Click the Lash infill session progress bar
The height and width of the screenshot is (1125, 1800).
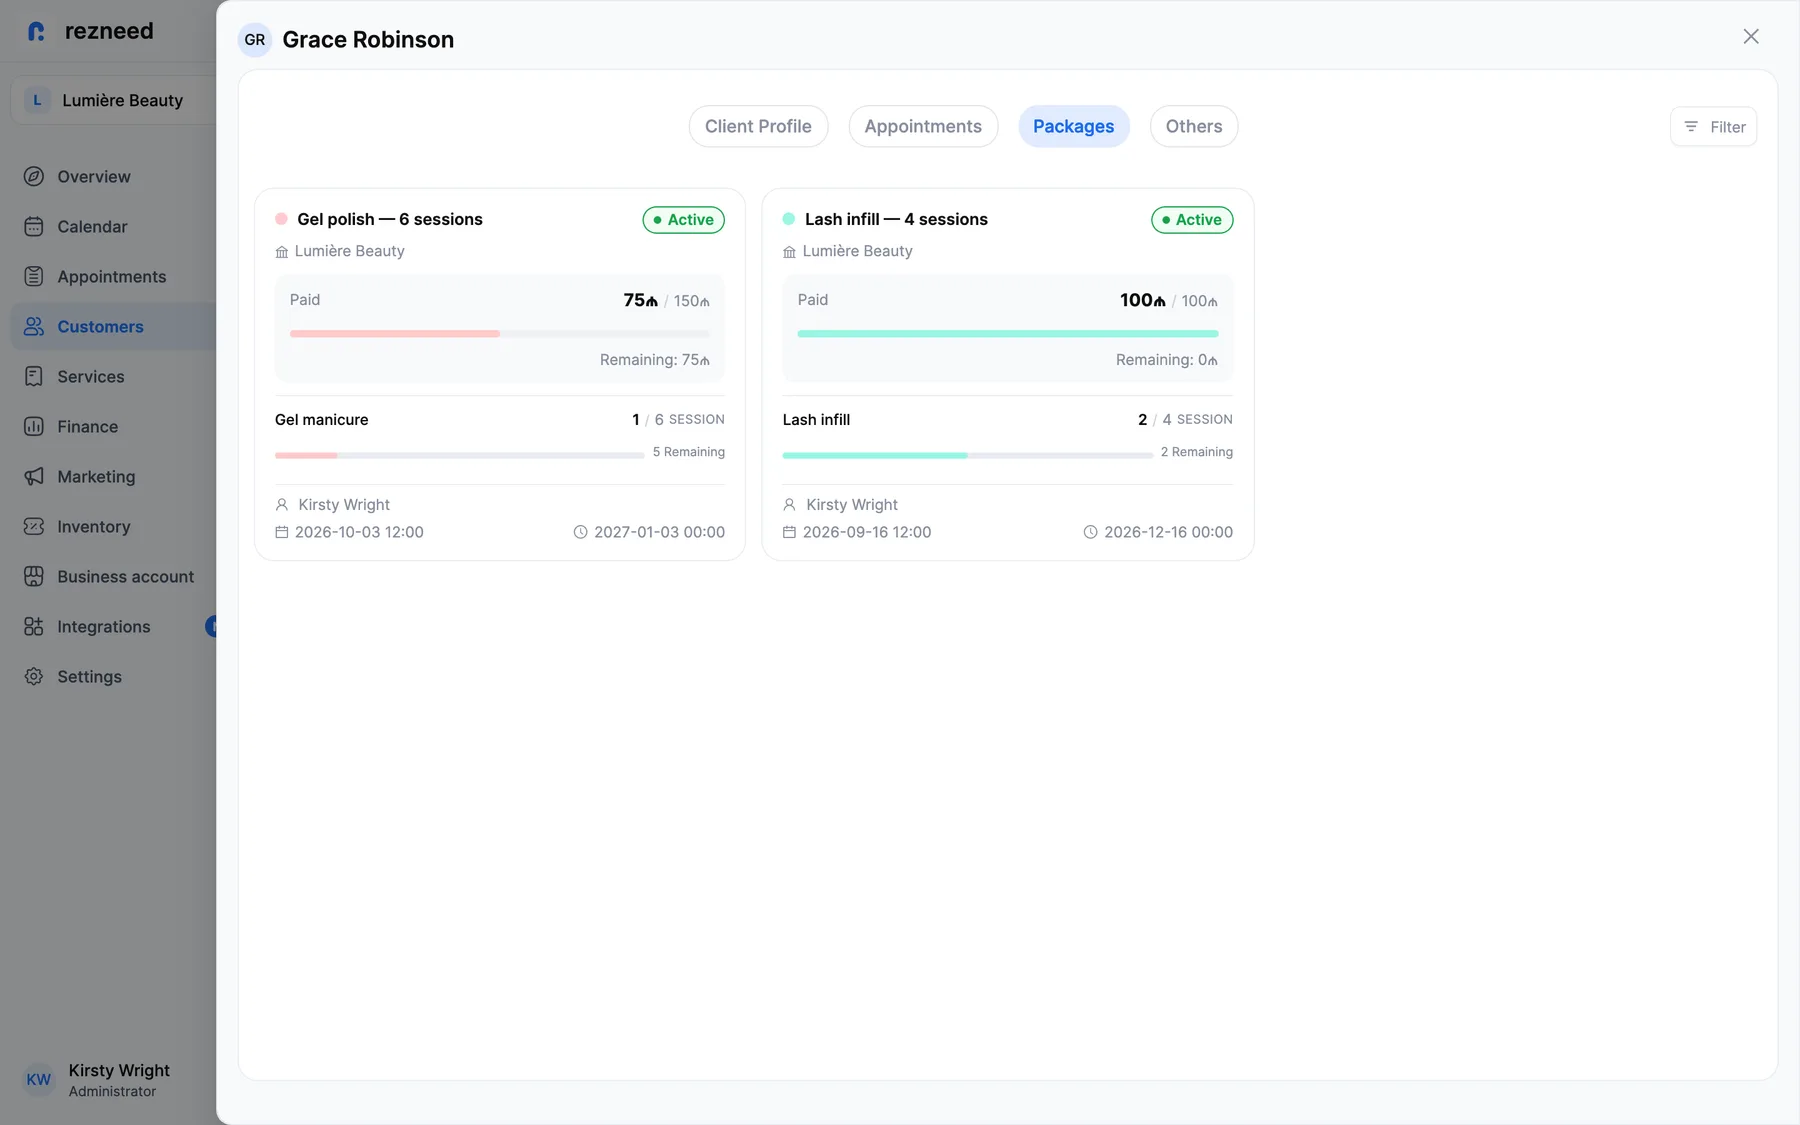tap(968, 455)
